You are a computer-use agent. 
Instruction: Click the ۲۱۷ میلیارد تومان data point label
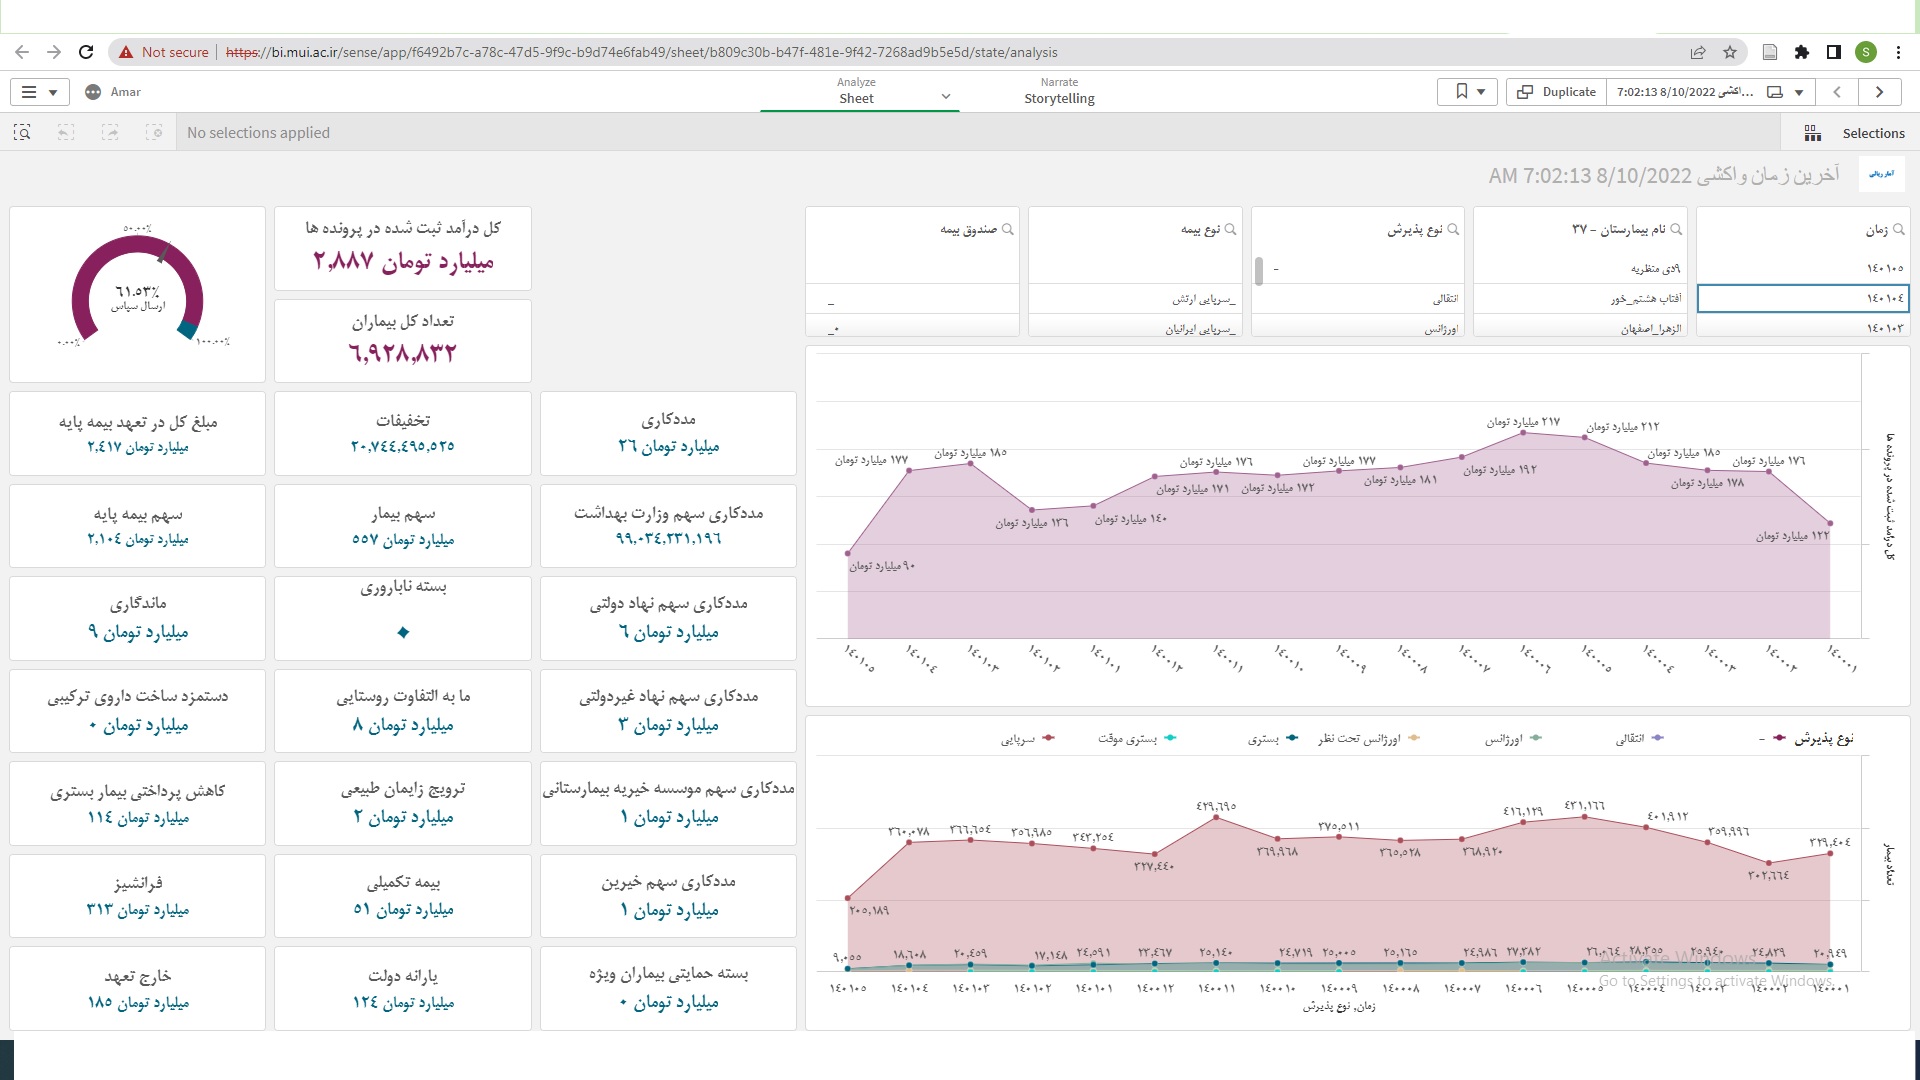click(x=1522, y=423)
